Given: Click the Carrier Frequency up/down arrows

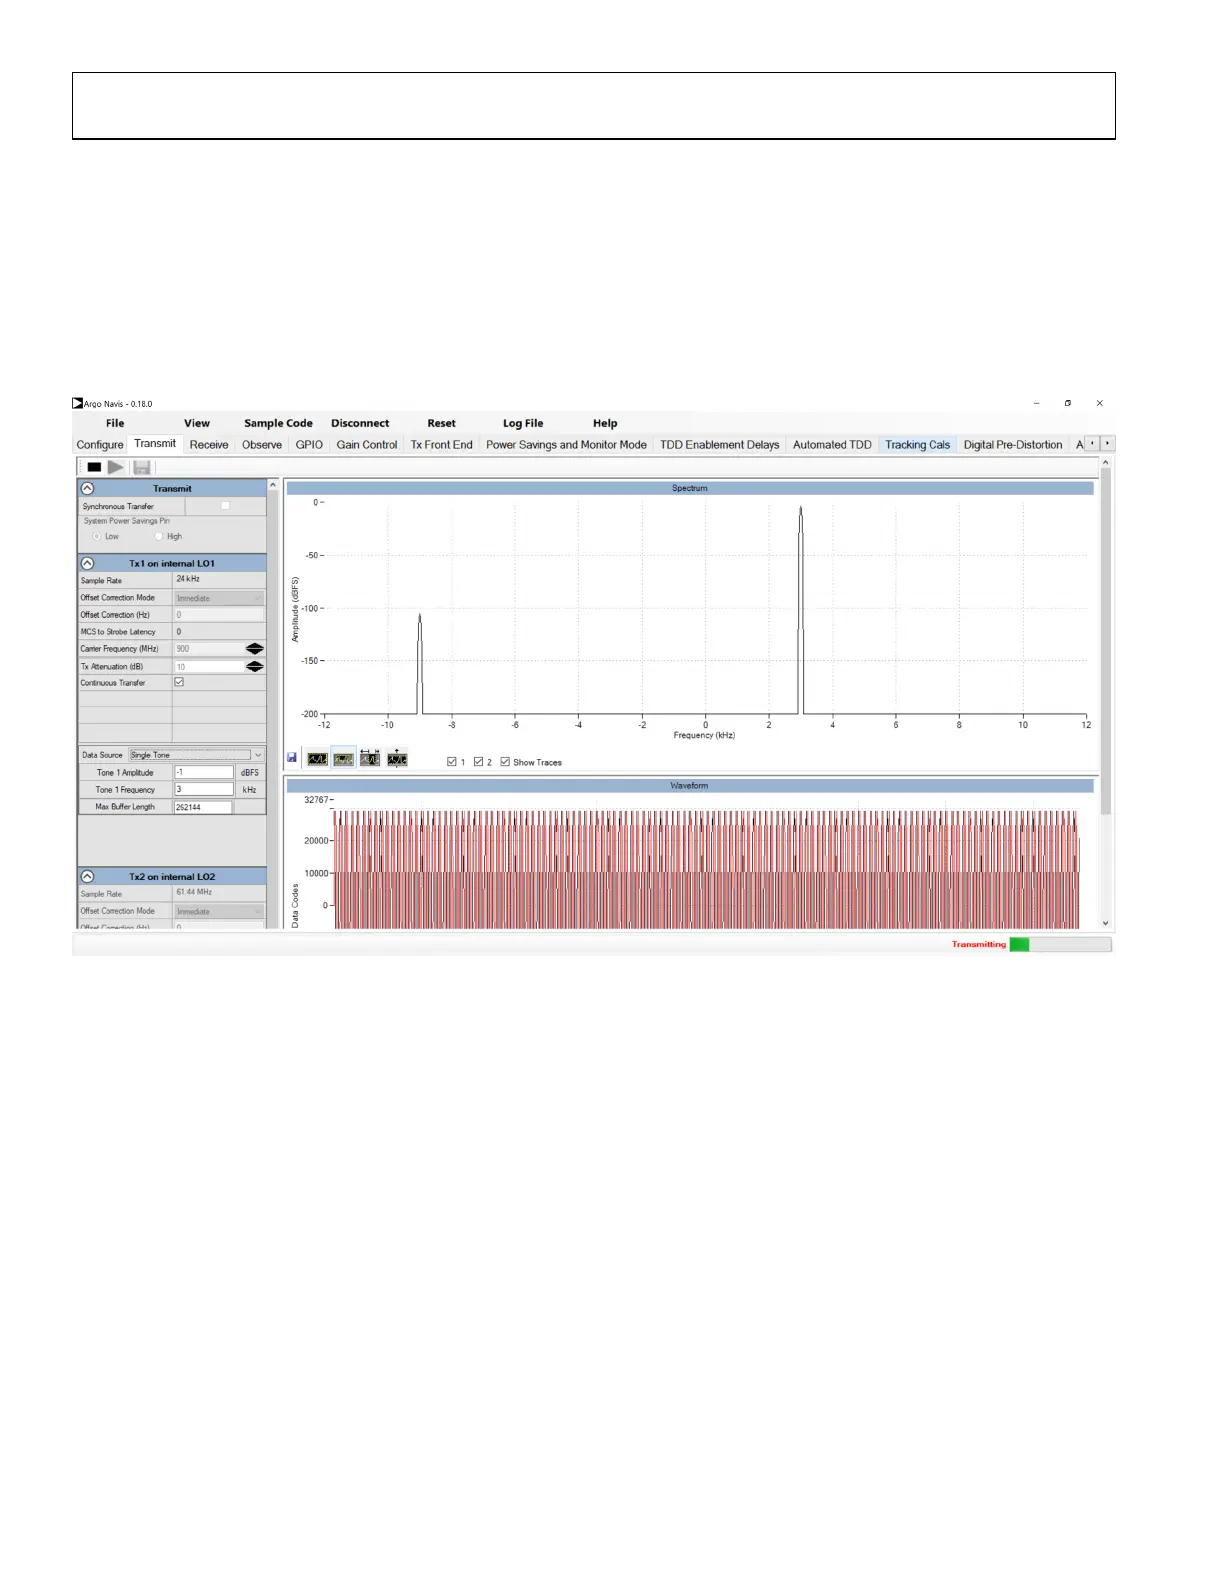Looking at the screenshot, I should coord(255,649).
